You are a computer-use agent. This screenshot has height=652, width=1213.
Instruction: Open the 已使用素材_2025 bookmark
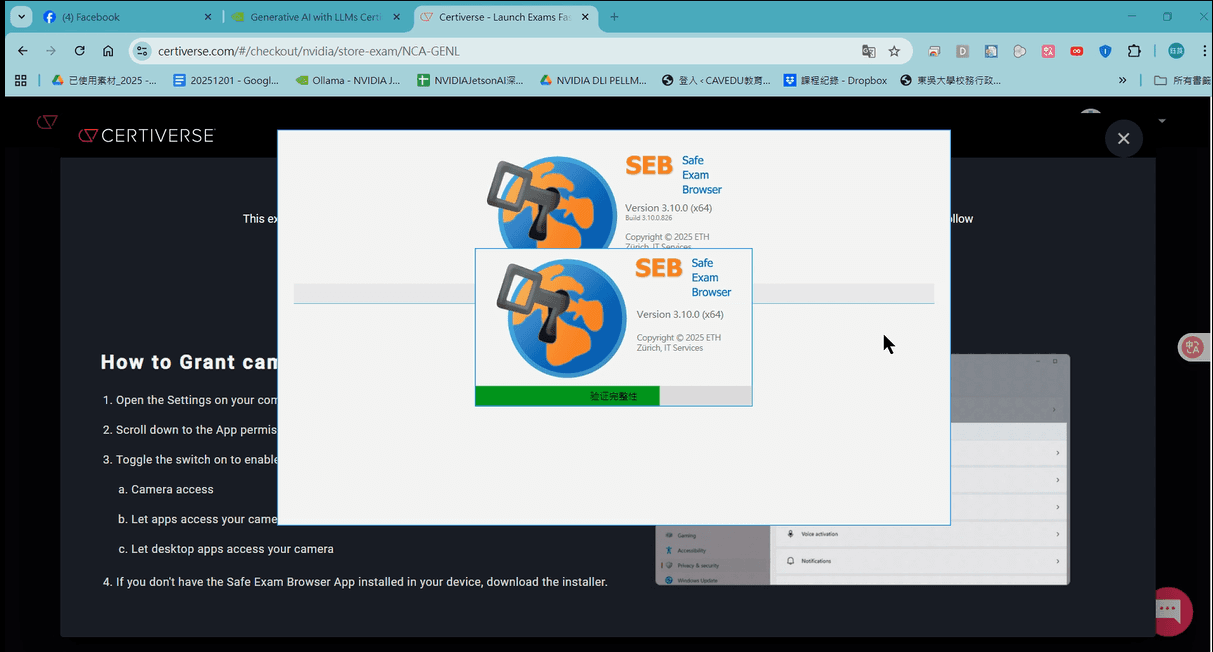[104, 80]
